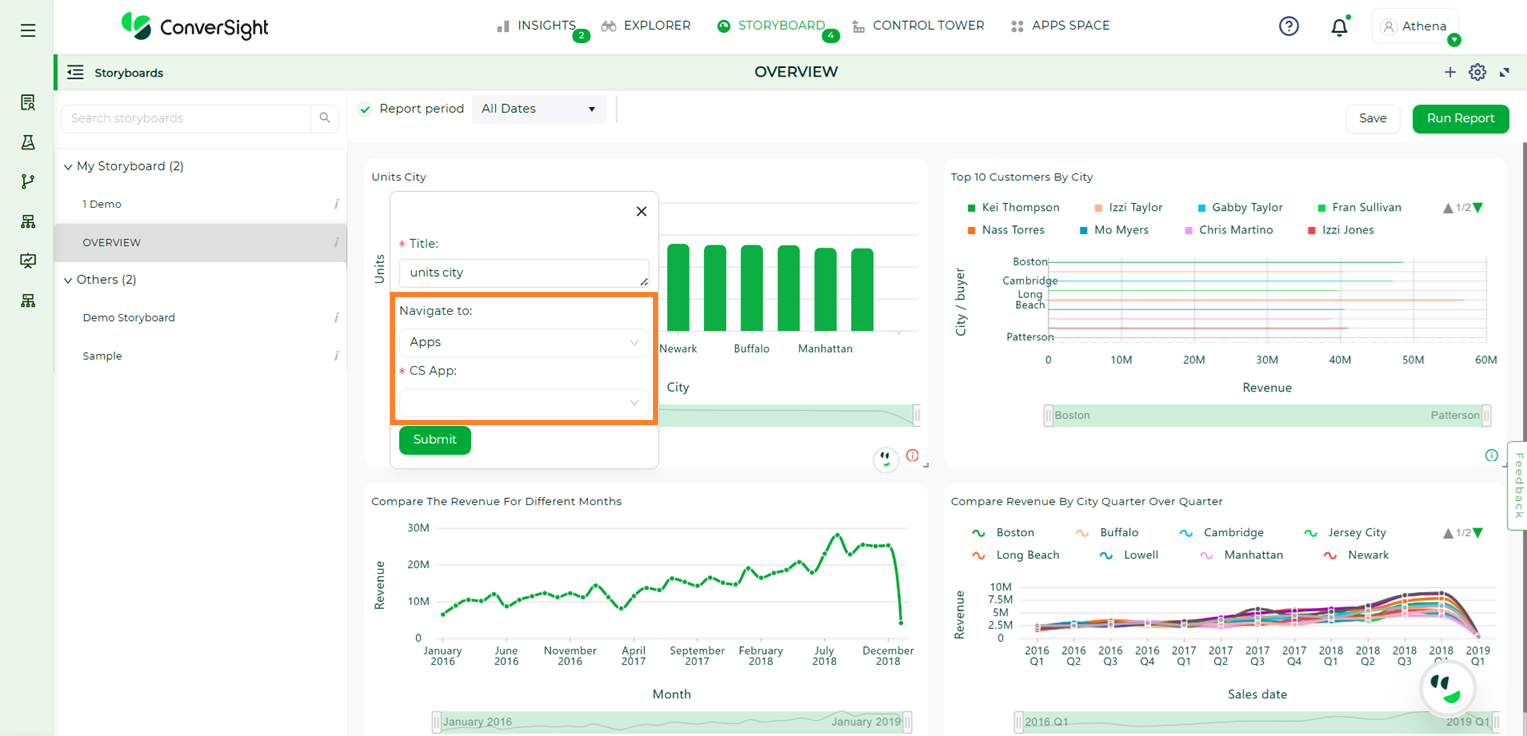The width and height of the screenshot is (1527, 736).
Task: Click the search magnifier in storyboards search
Action: point(325,118)
